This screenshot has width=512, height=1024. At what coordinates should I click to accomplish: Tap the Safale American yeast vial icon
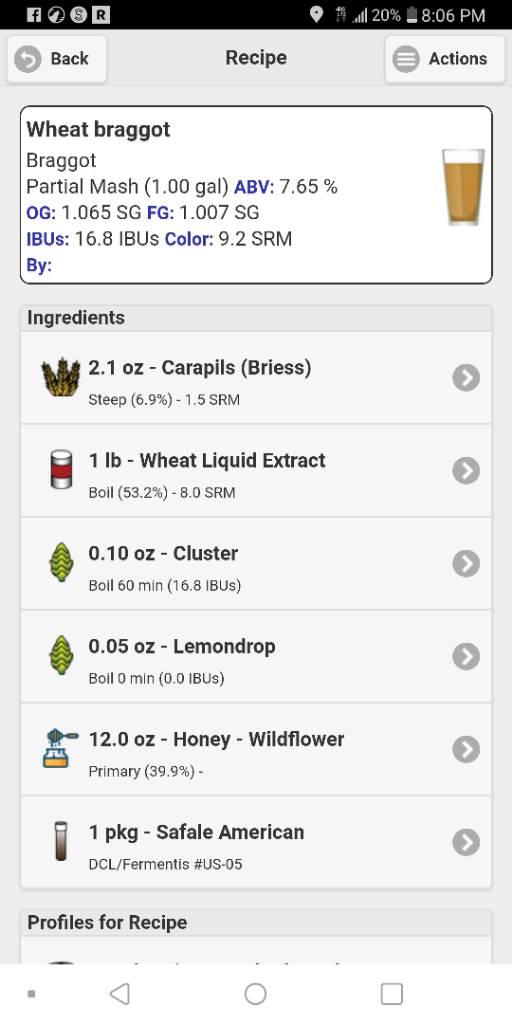61,842
